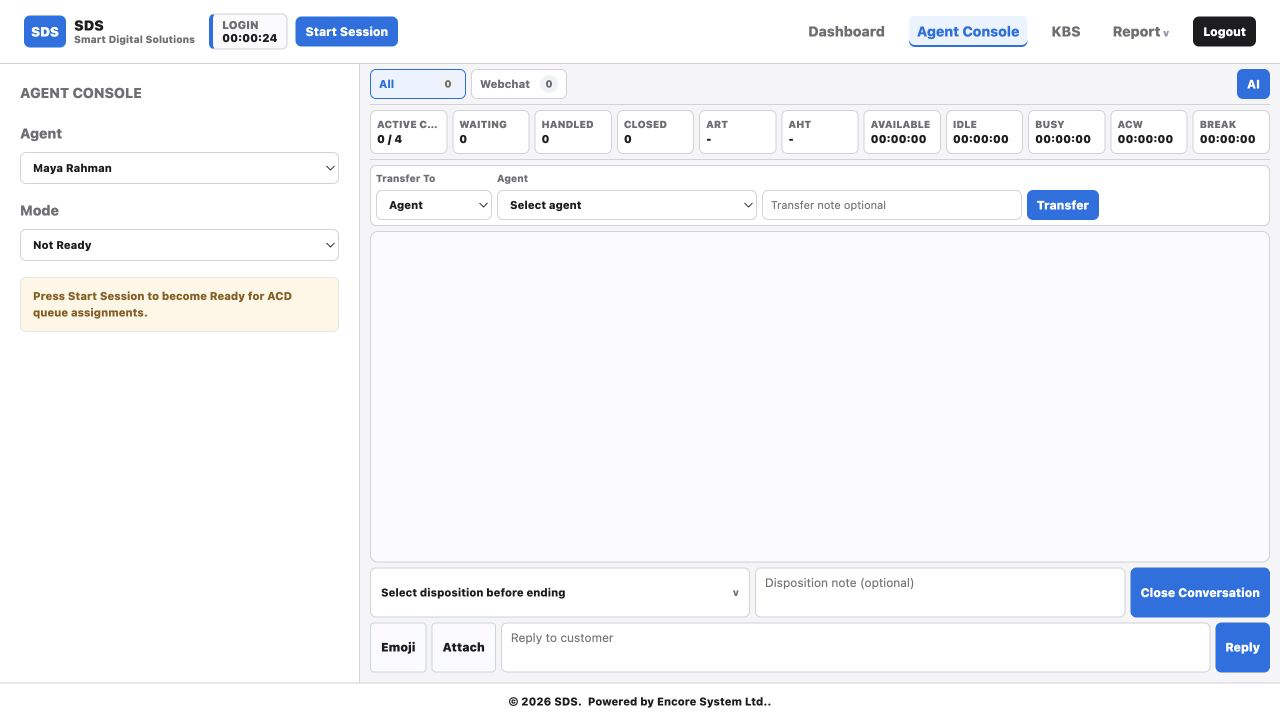Click the Handled stat card
Screen dimensions: 1280x720
573,132
